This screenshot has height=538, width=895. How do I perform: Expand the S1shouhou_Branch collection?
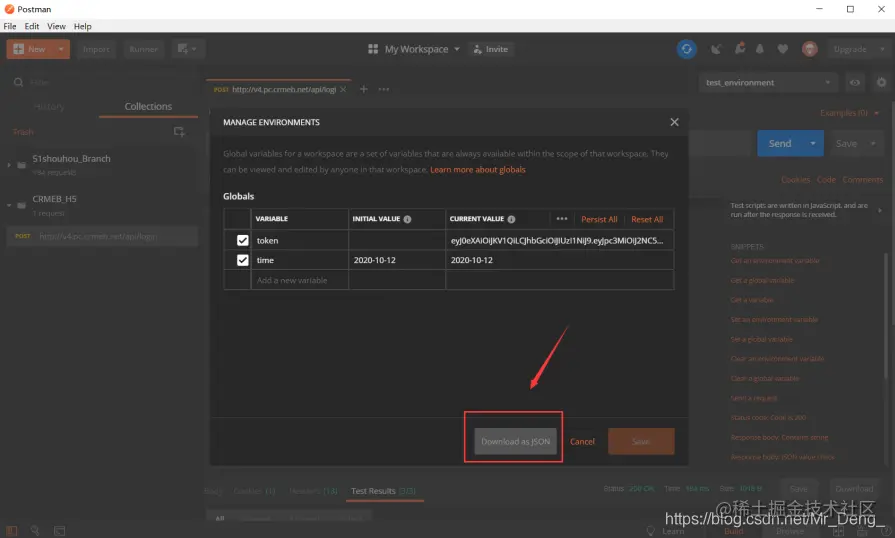tap(9, 165)
